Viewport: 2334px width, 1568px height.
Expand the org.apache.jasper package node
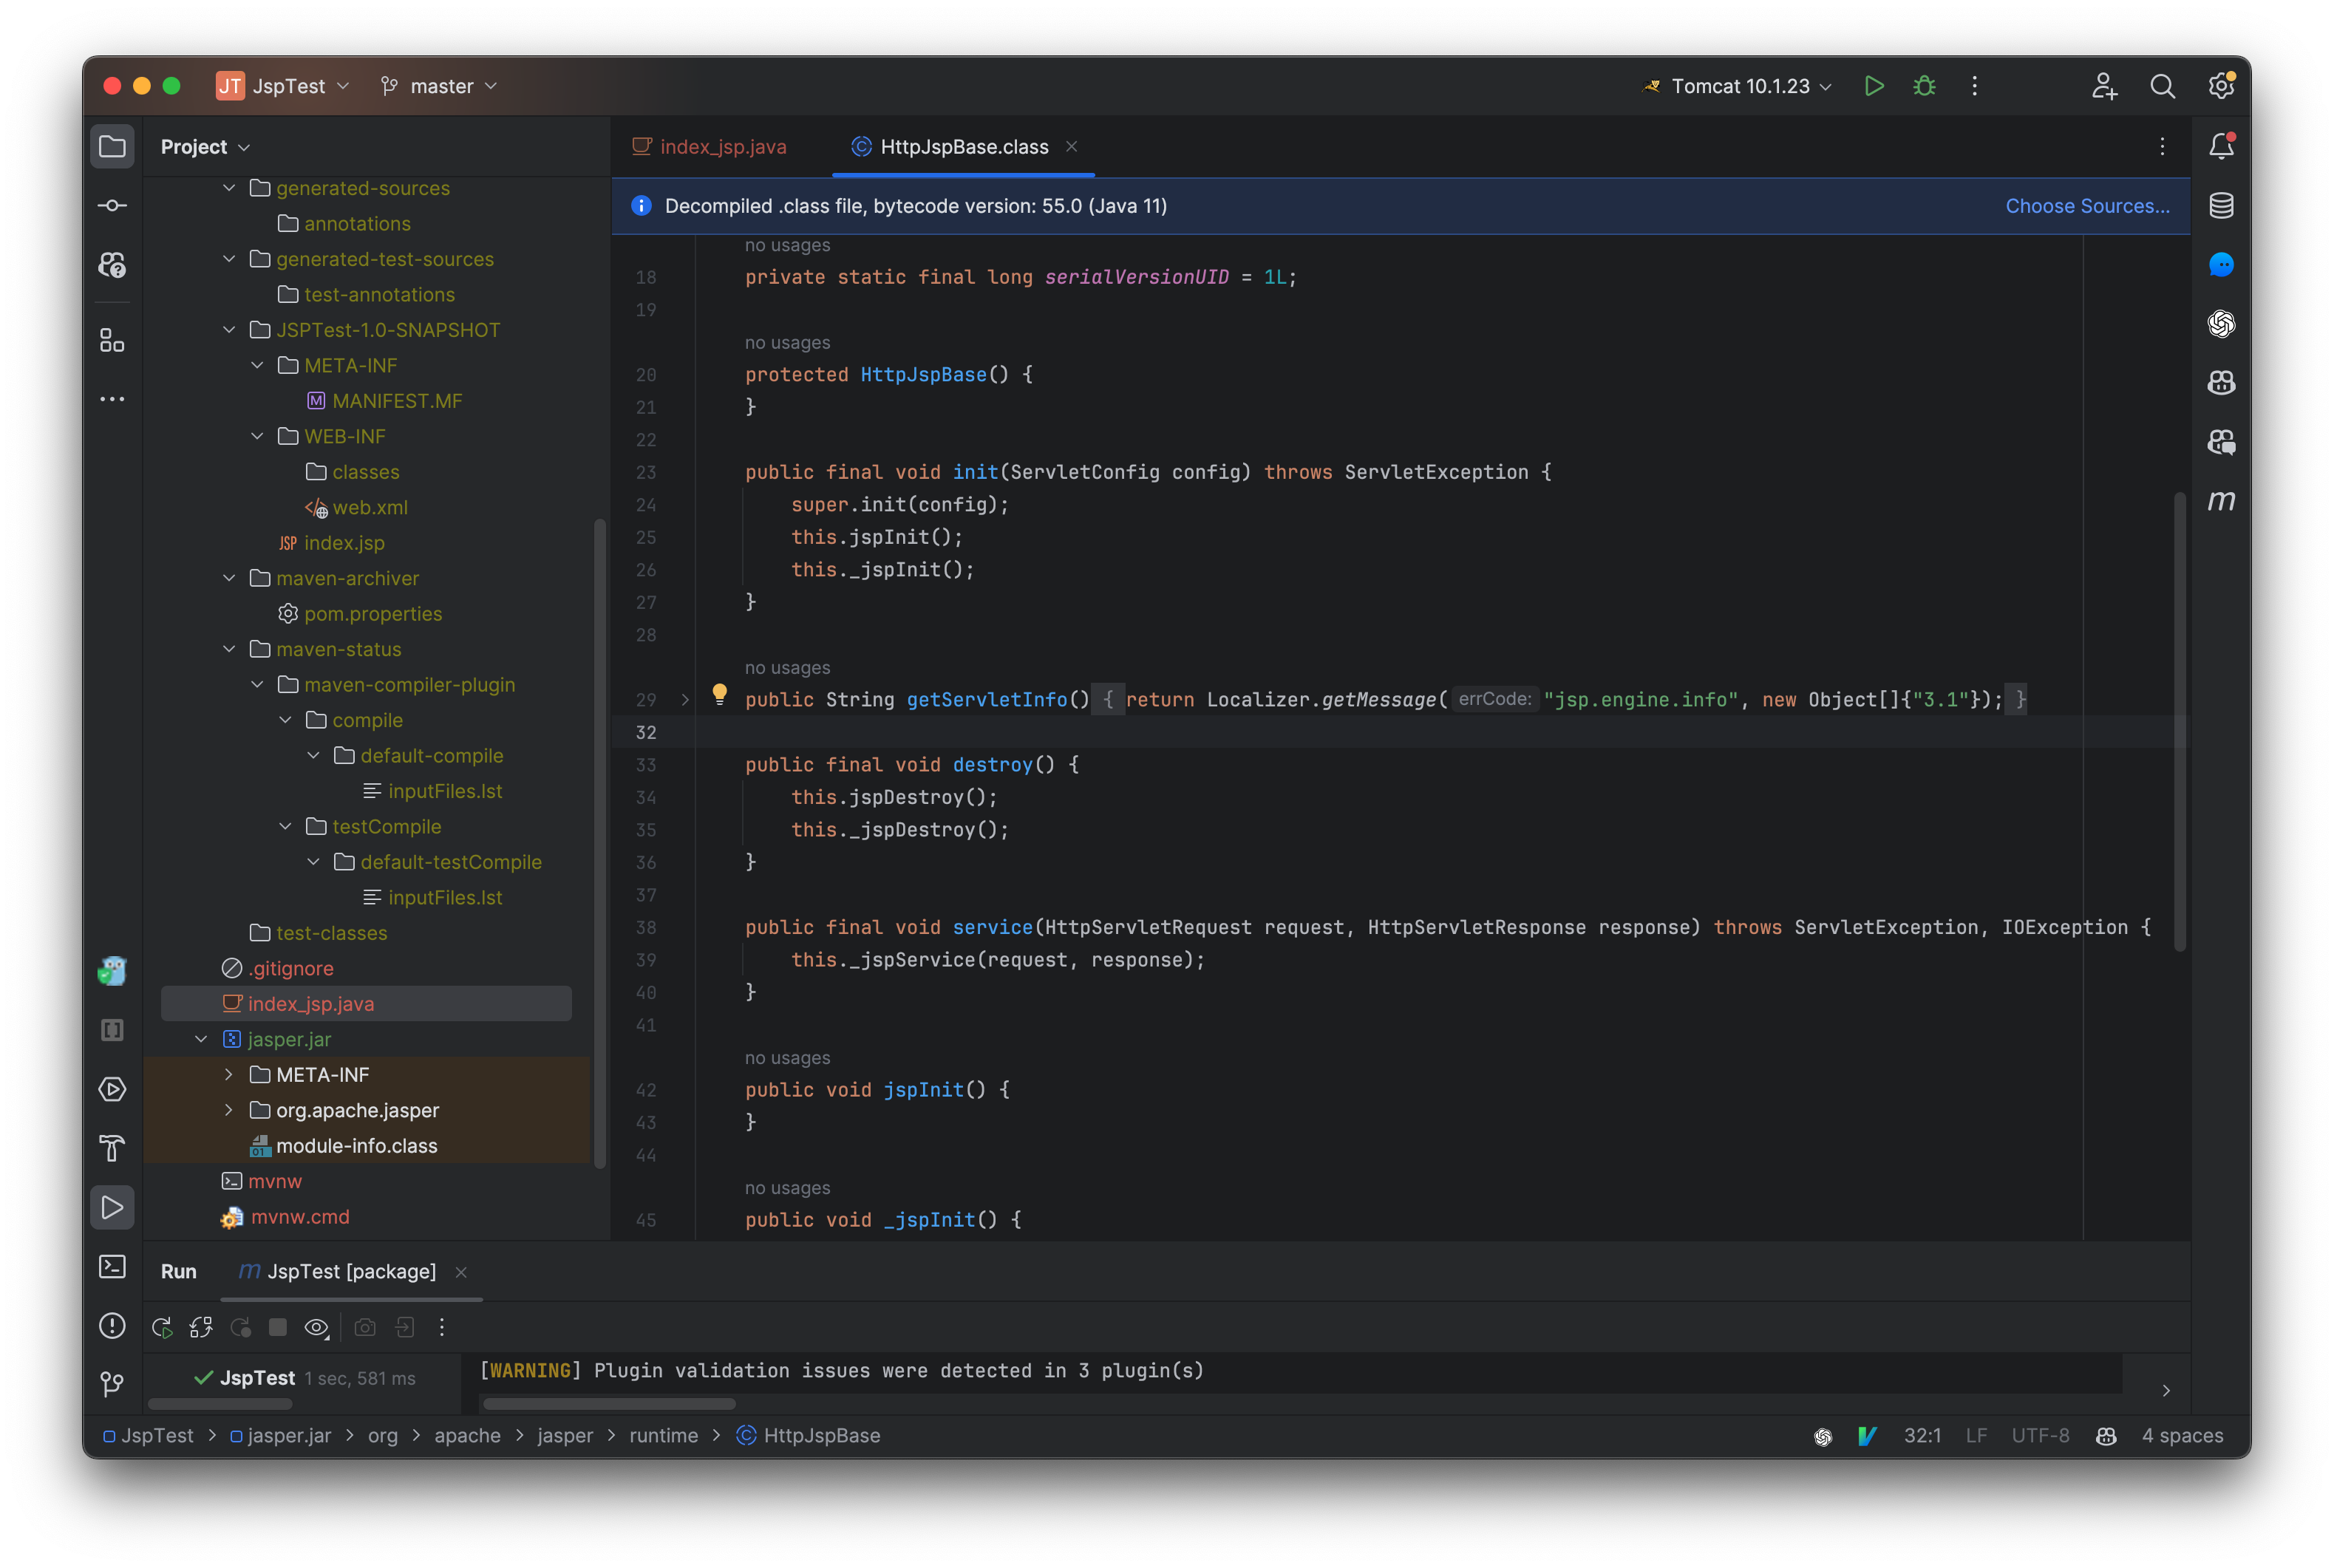point(229,1110)
